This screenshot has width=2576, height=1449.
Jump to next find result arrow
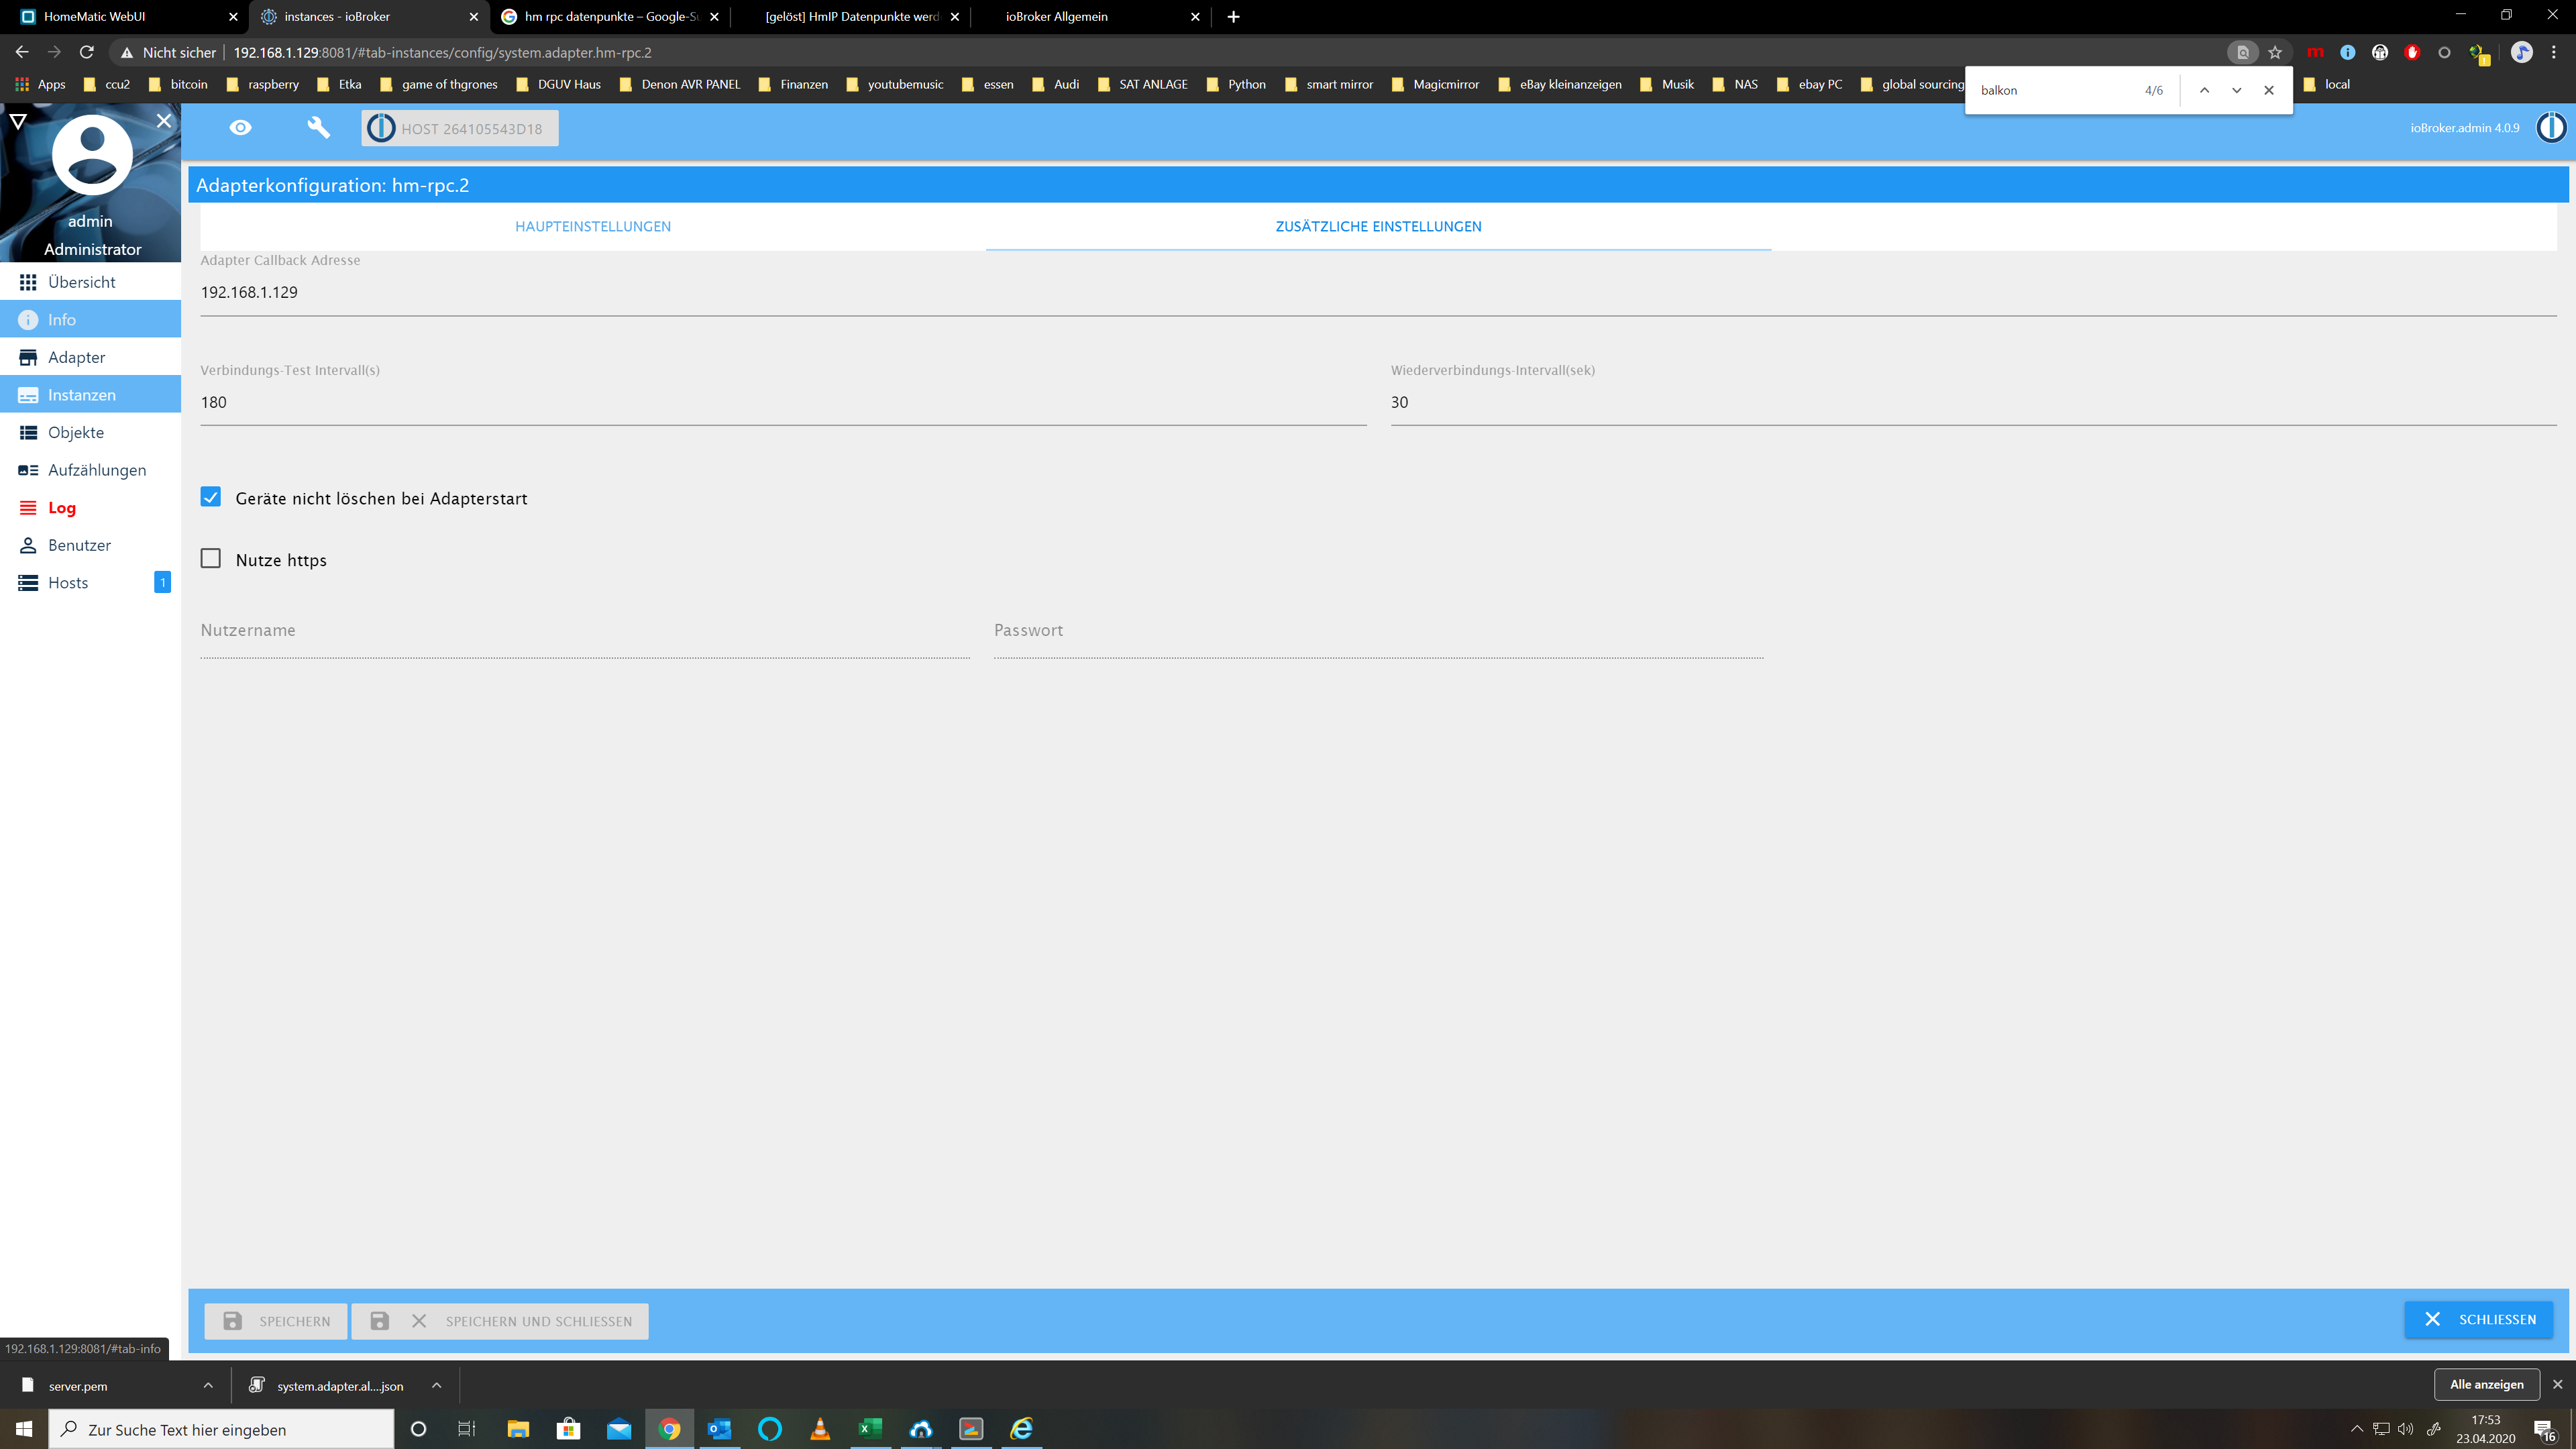(x=2236, y=90)
